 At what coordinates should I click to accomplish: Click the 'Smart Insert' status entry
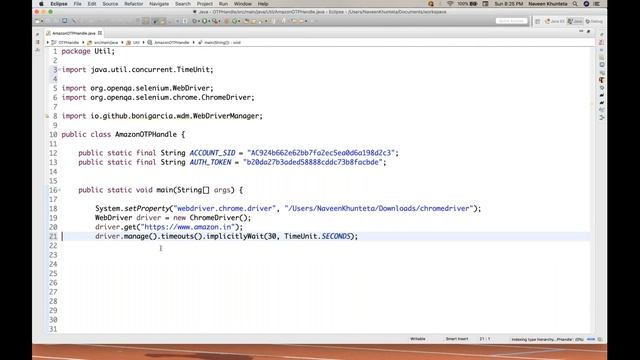457,339
